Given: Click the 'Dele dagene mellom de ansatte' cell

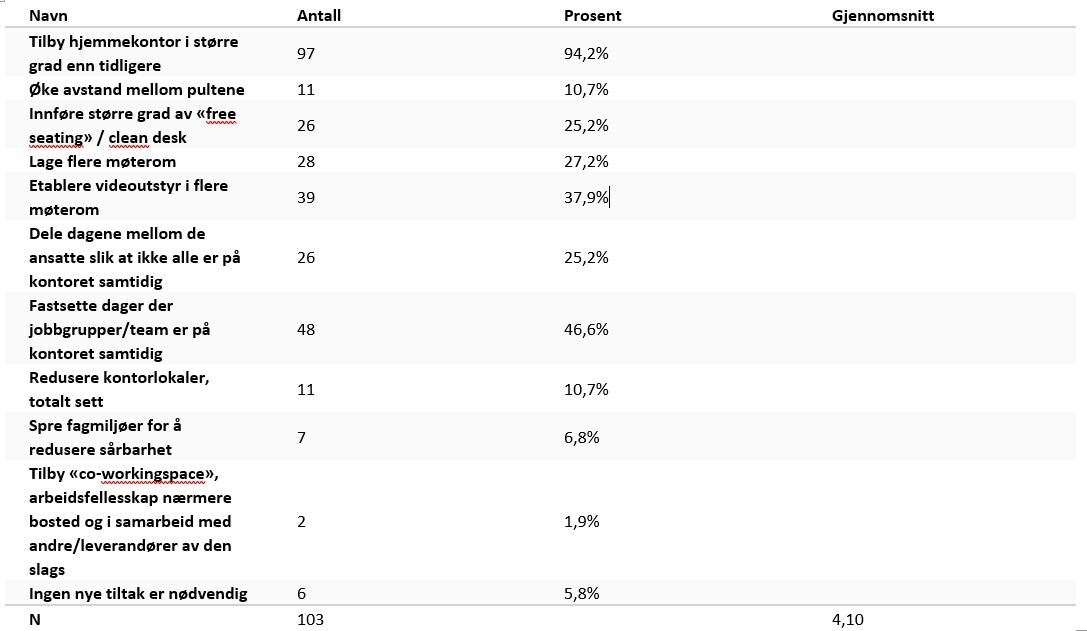Looking at the screenshot, I should [134, 258].
